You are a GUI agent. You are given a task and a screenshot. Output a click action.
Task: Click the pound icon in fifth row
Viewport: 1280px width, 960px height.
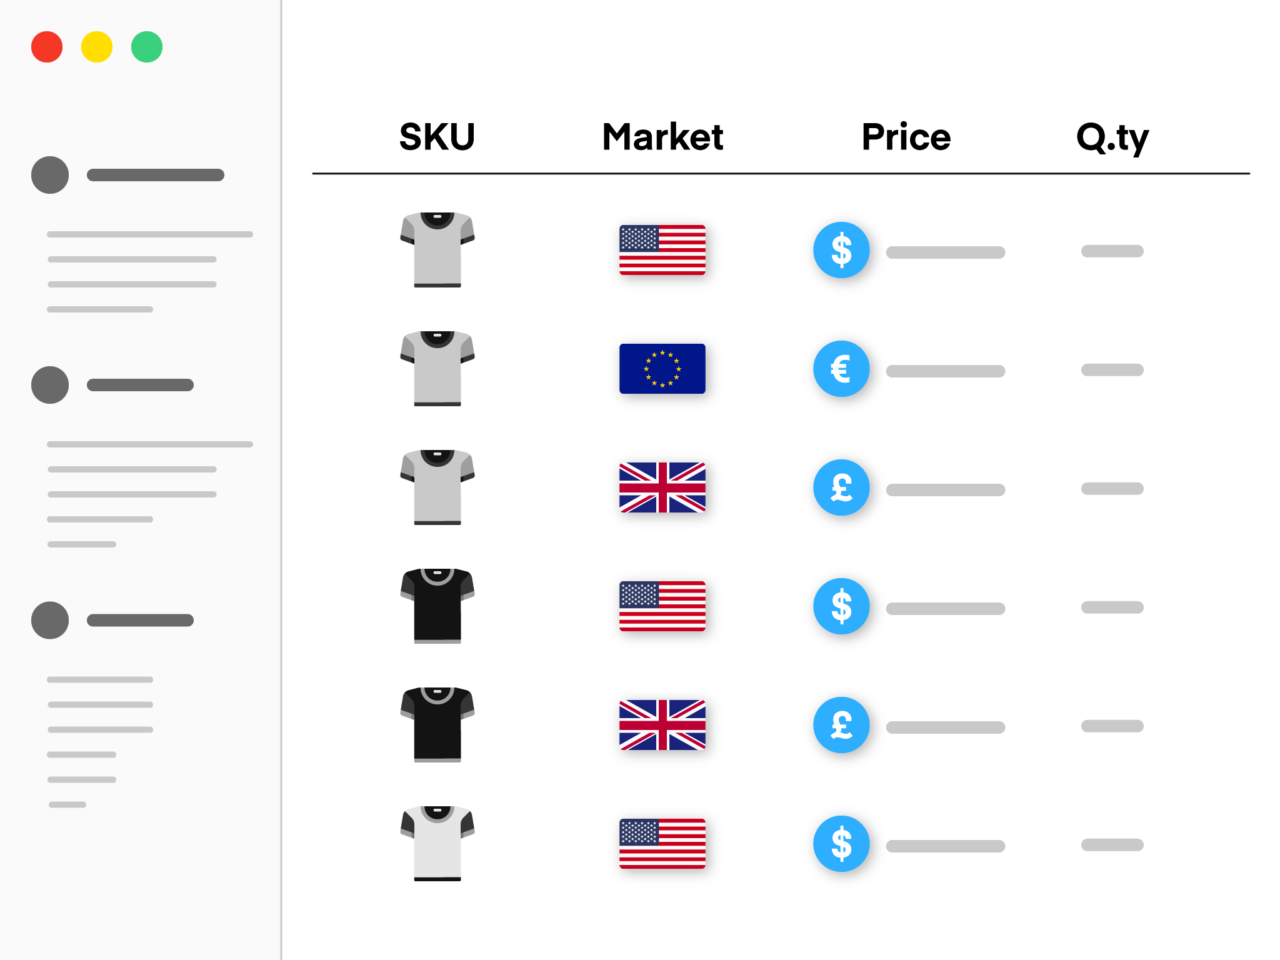(841, 725)
